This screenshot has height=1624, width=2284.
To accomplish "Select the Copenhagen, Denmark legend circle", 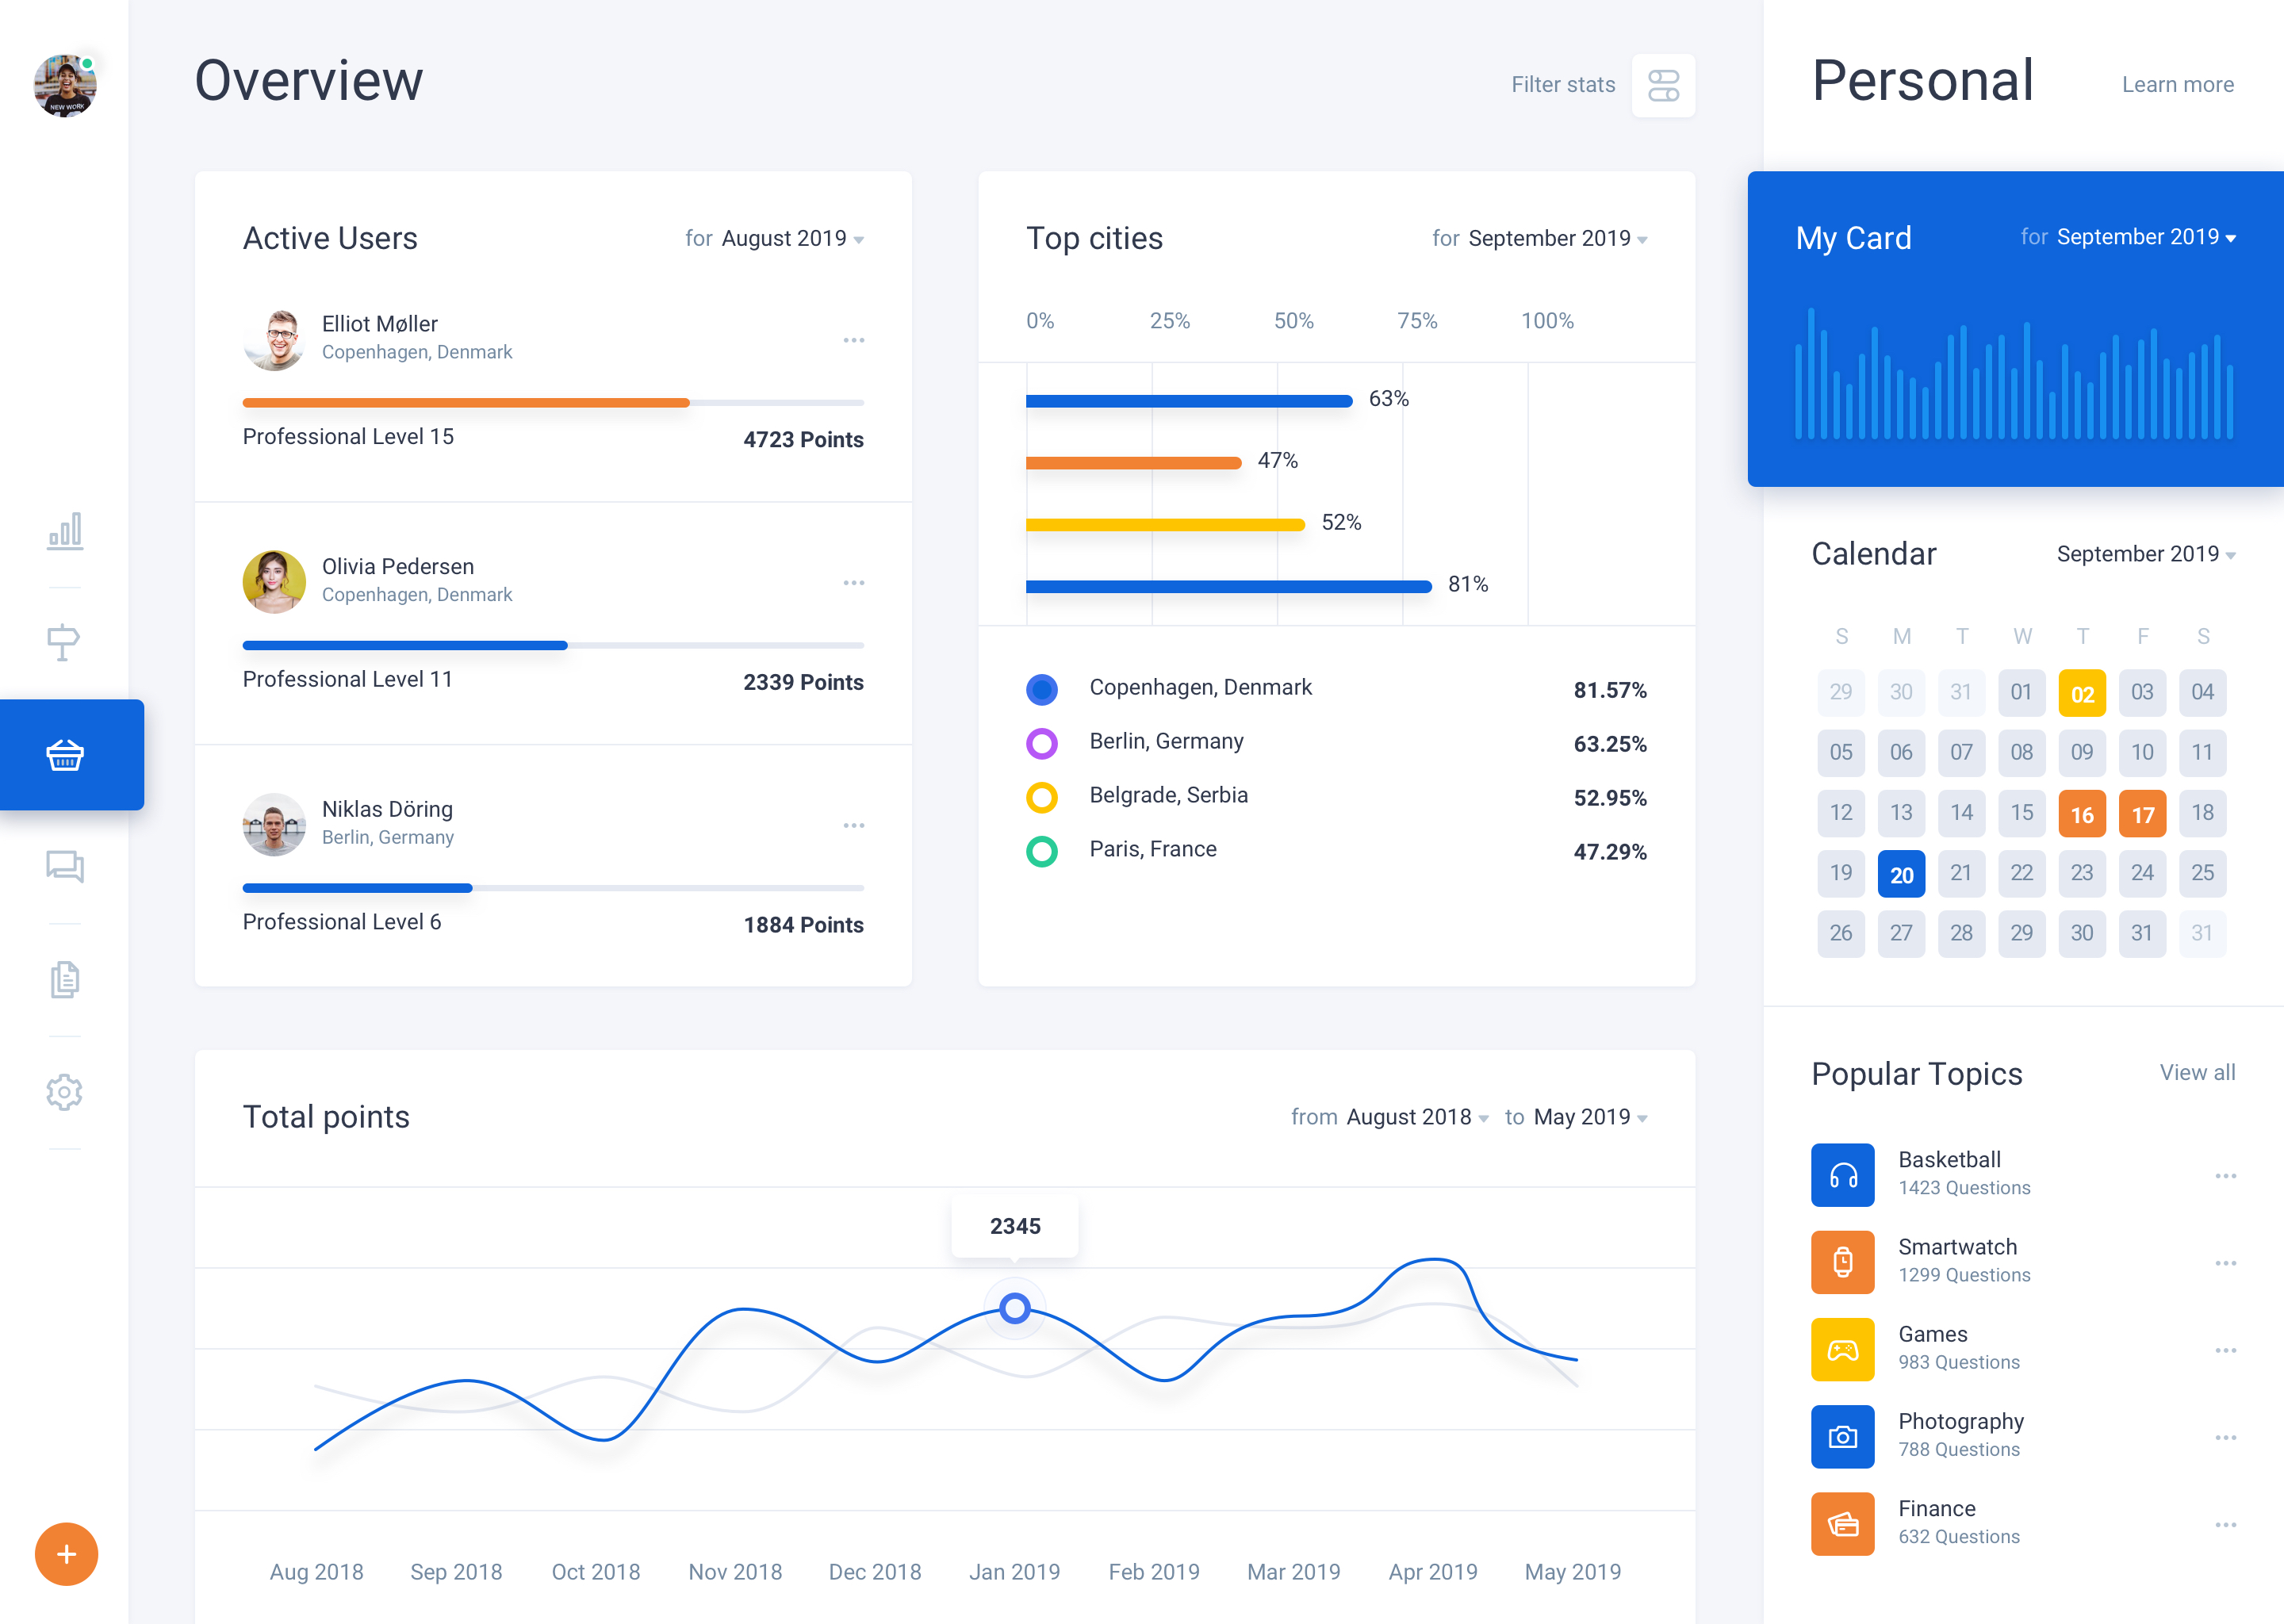I will [x=1041, y=689].
